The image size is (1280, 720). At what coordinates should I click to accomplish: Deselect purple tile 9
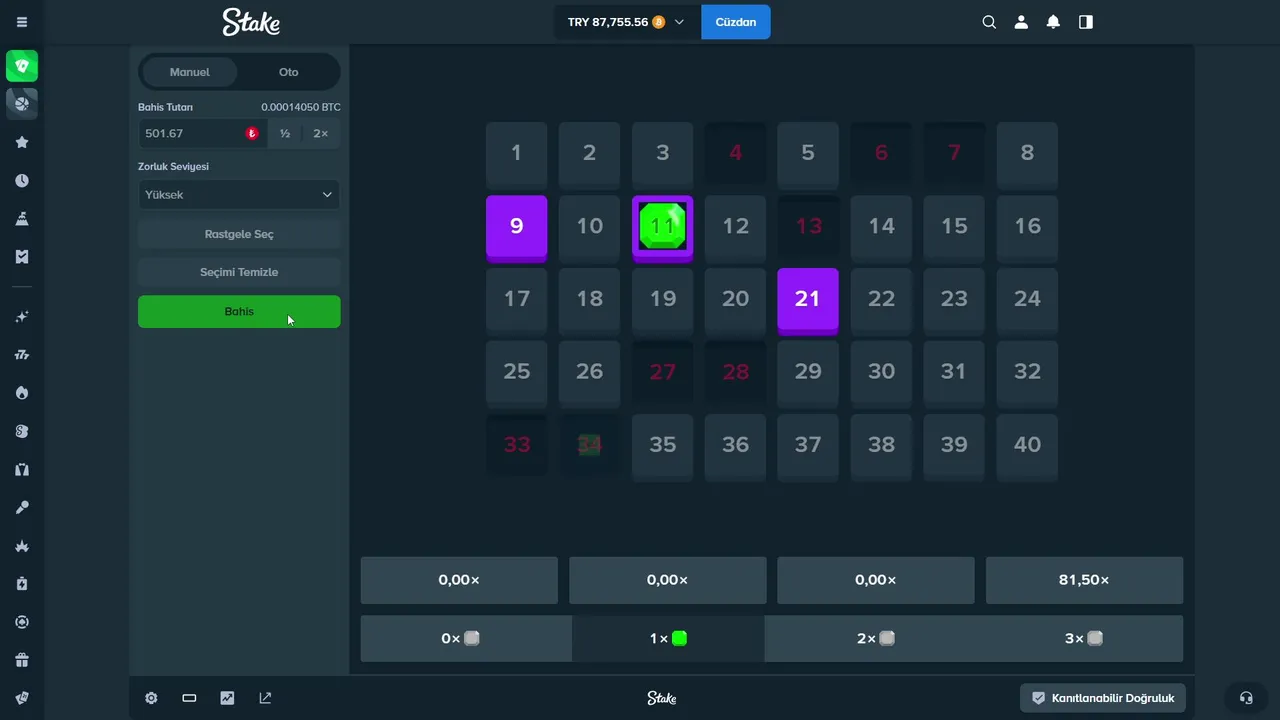coord(516,227)
